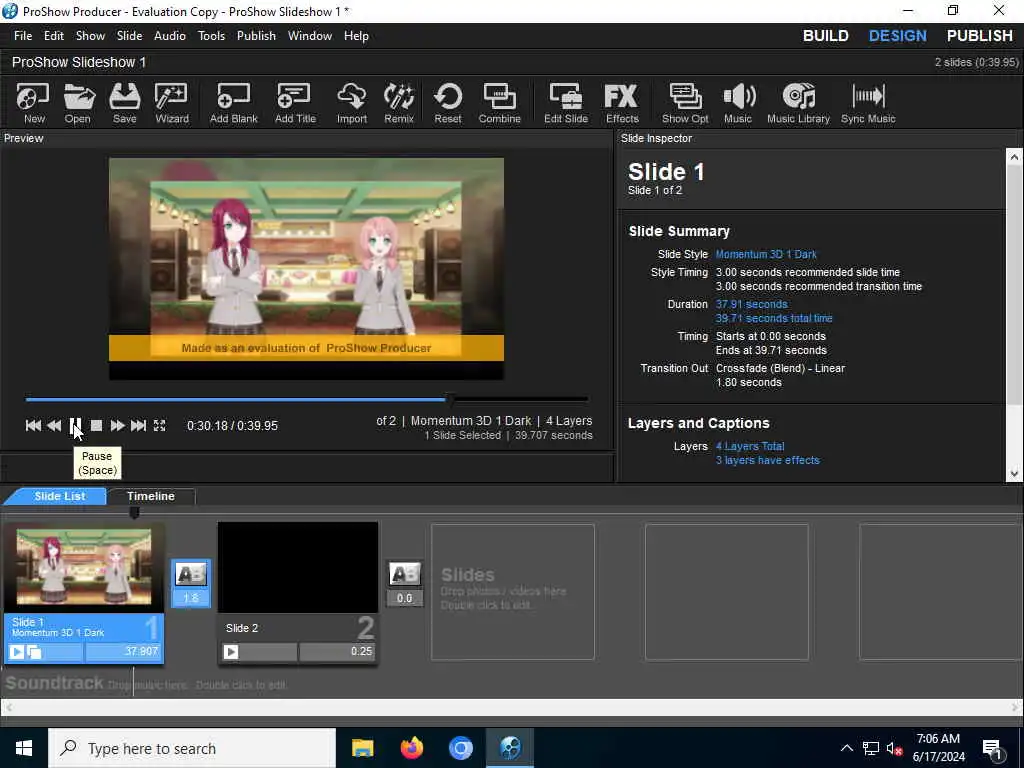Rewind the preview playback
Screen dimensions: 1024x768
click(x=54, y=426)
